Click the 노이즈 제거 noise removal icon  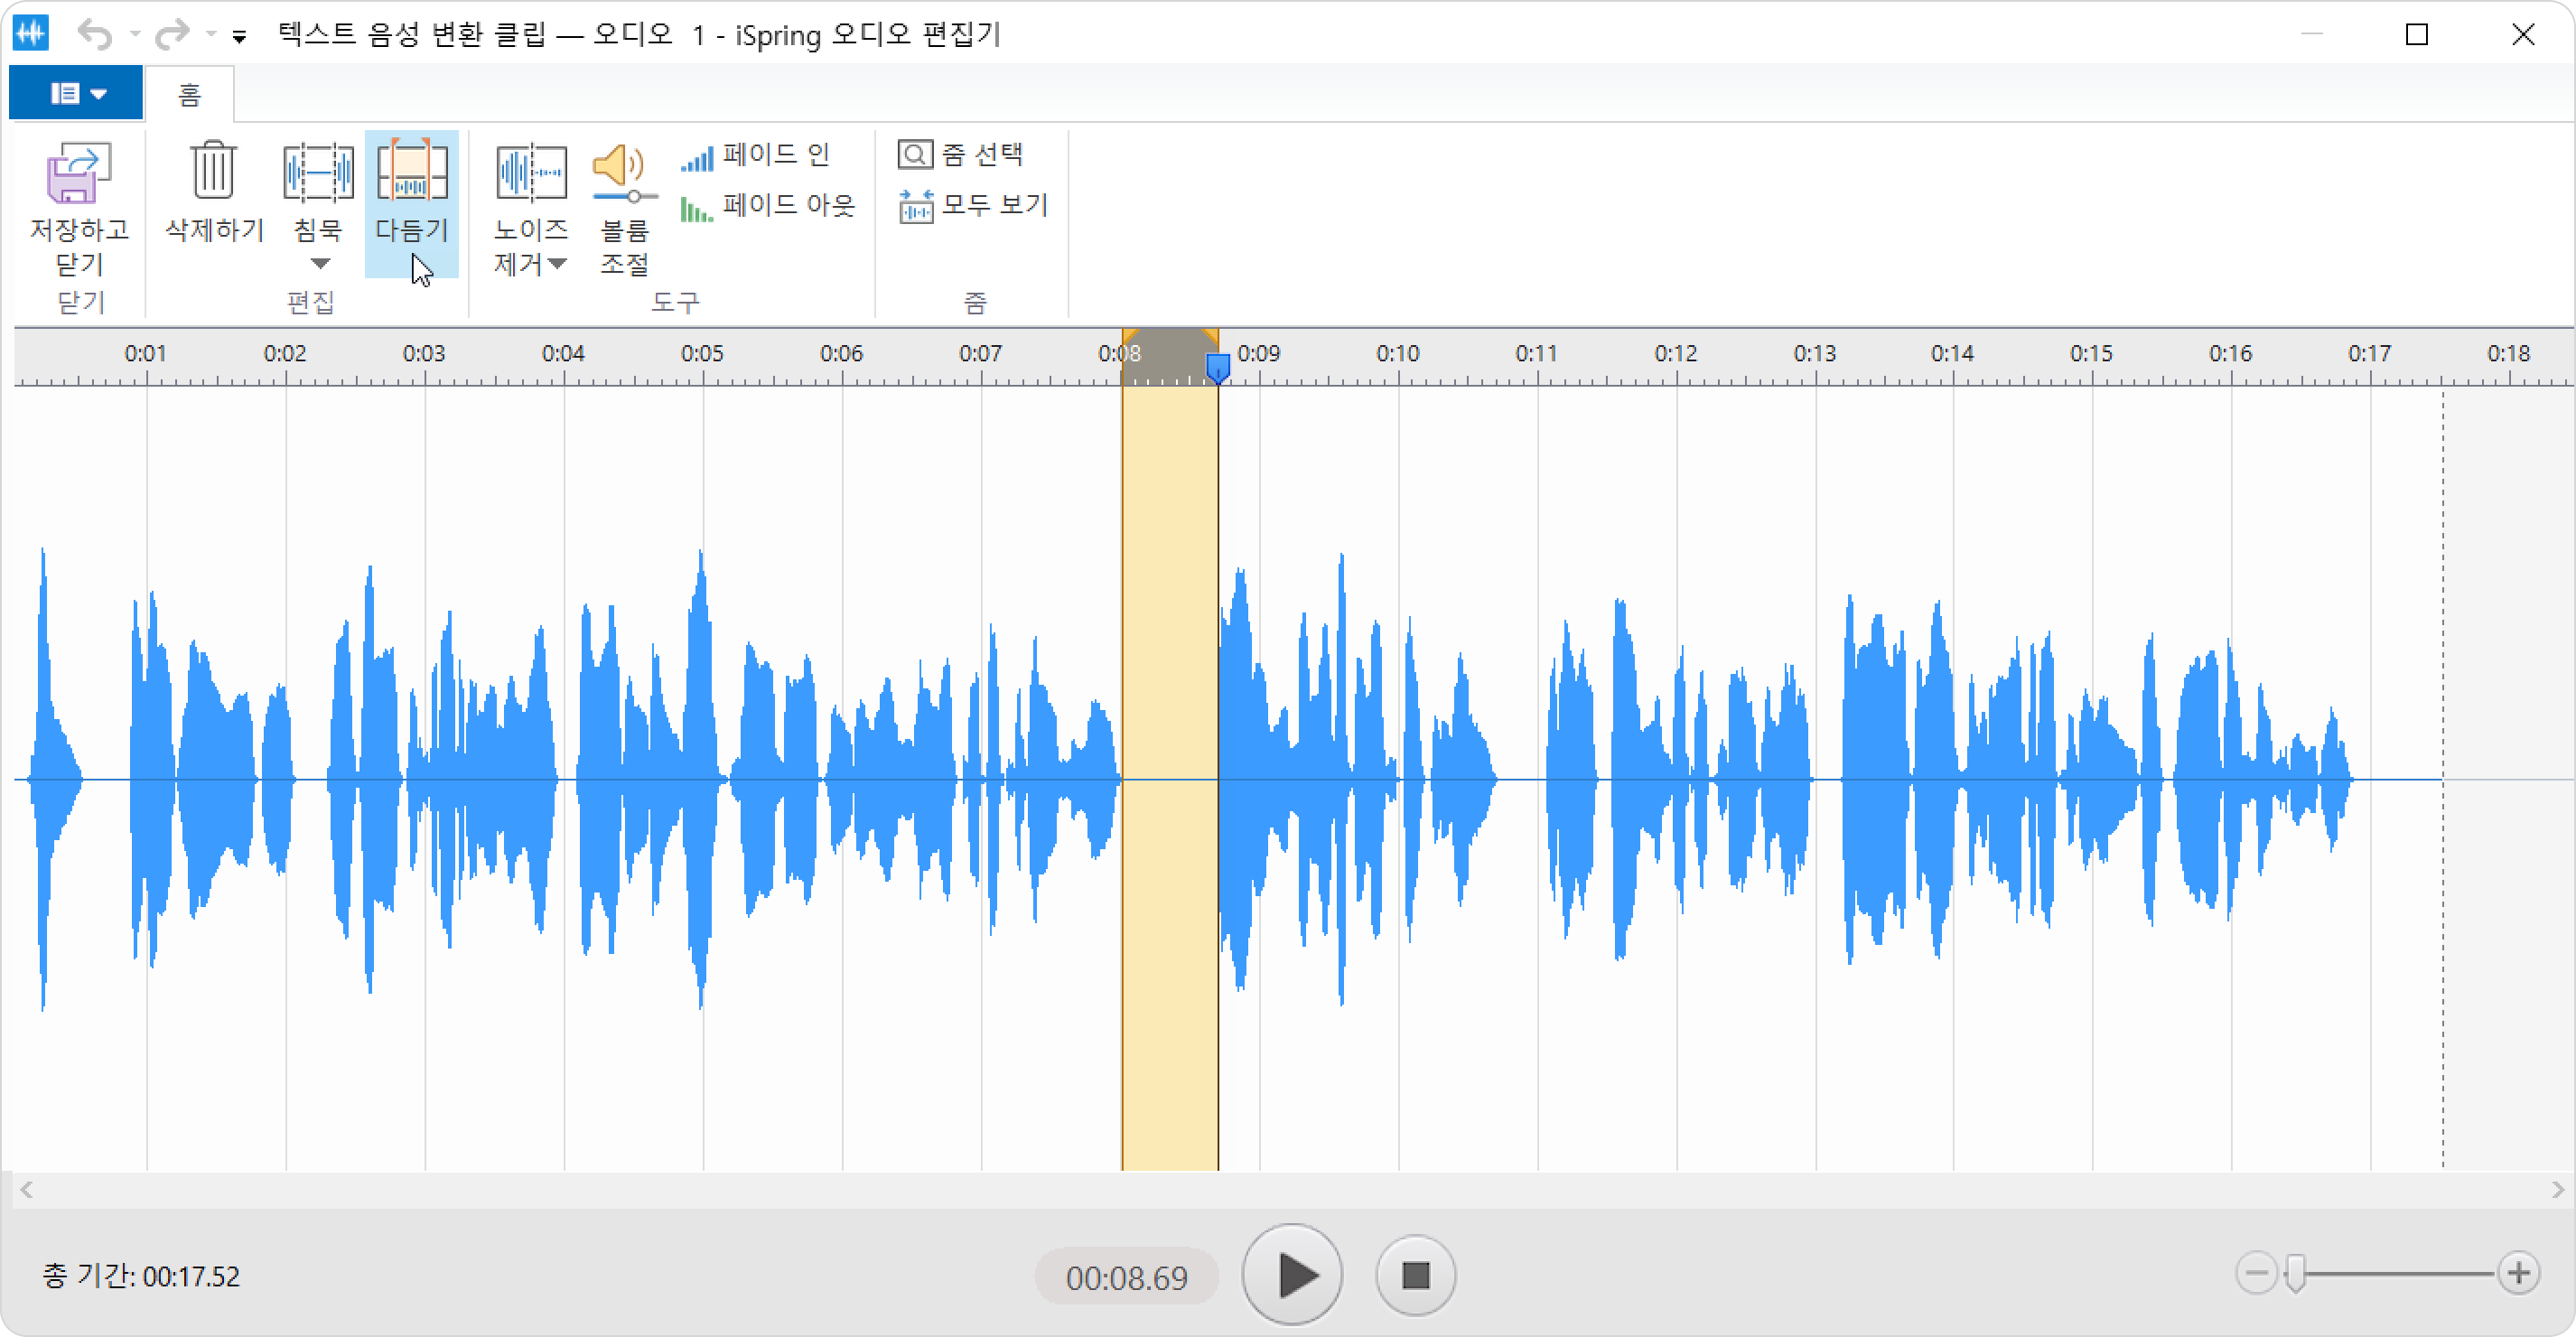tap(531, 172)
